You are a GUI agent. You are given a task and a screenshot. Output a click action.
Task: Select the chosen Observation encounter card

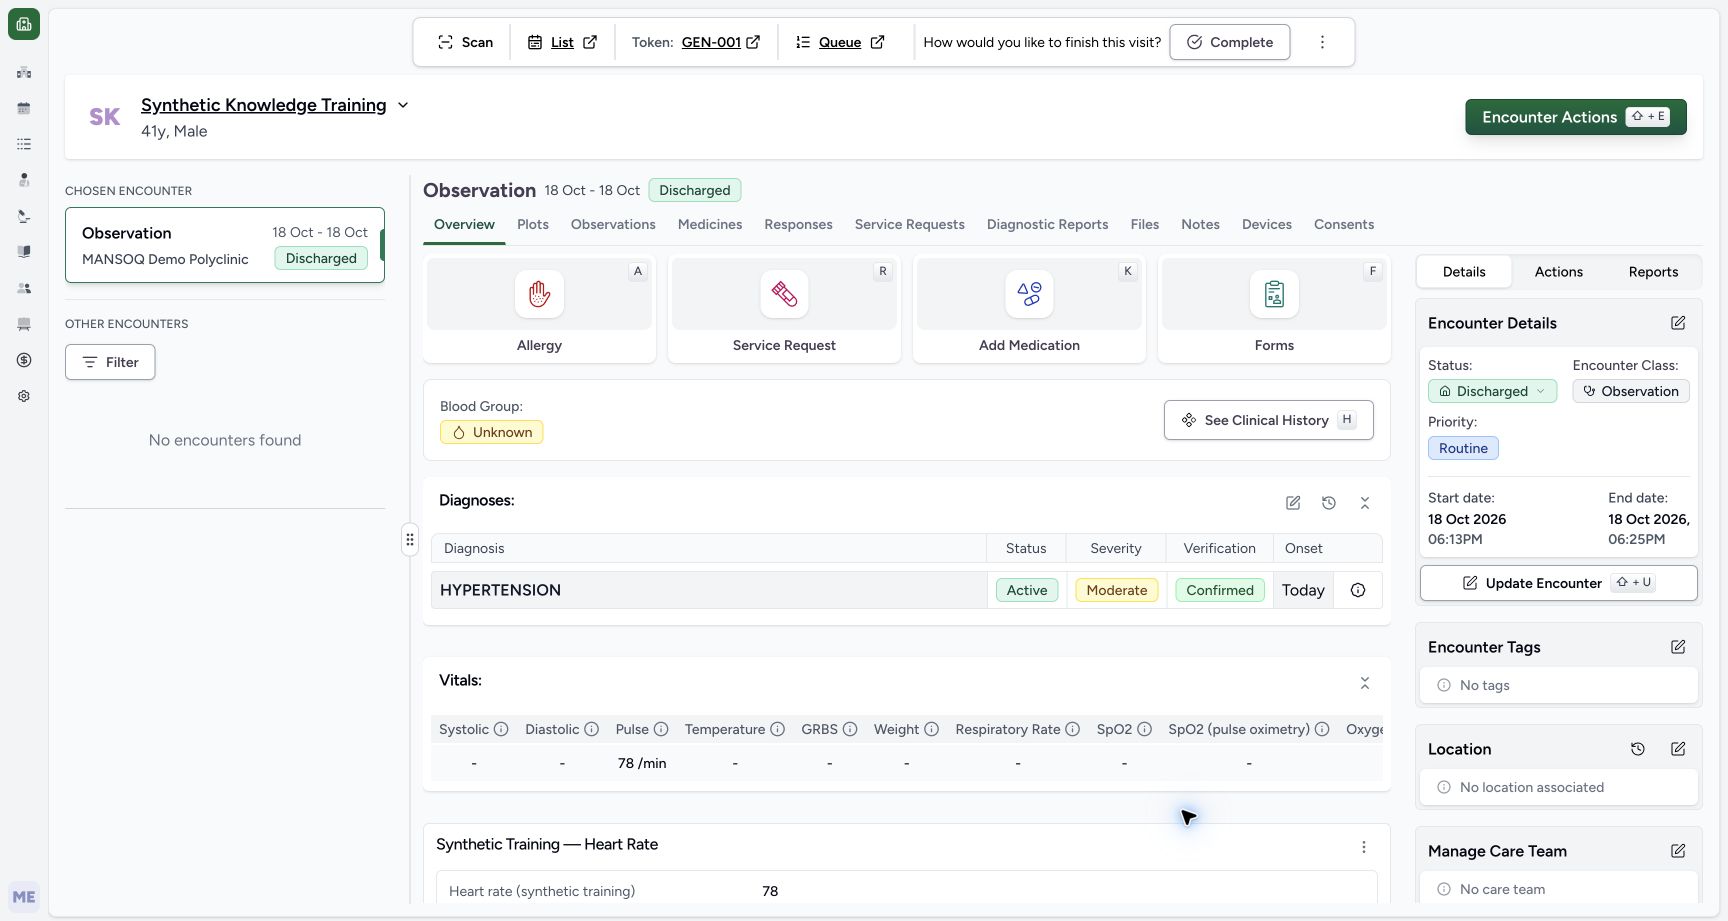pyautogui.click(x=225, y=245)
